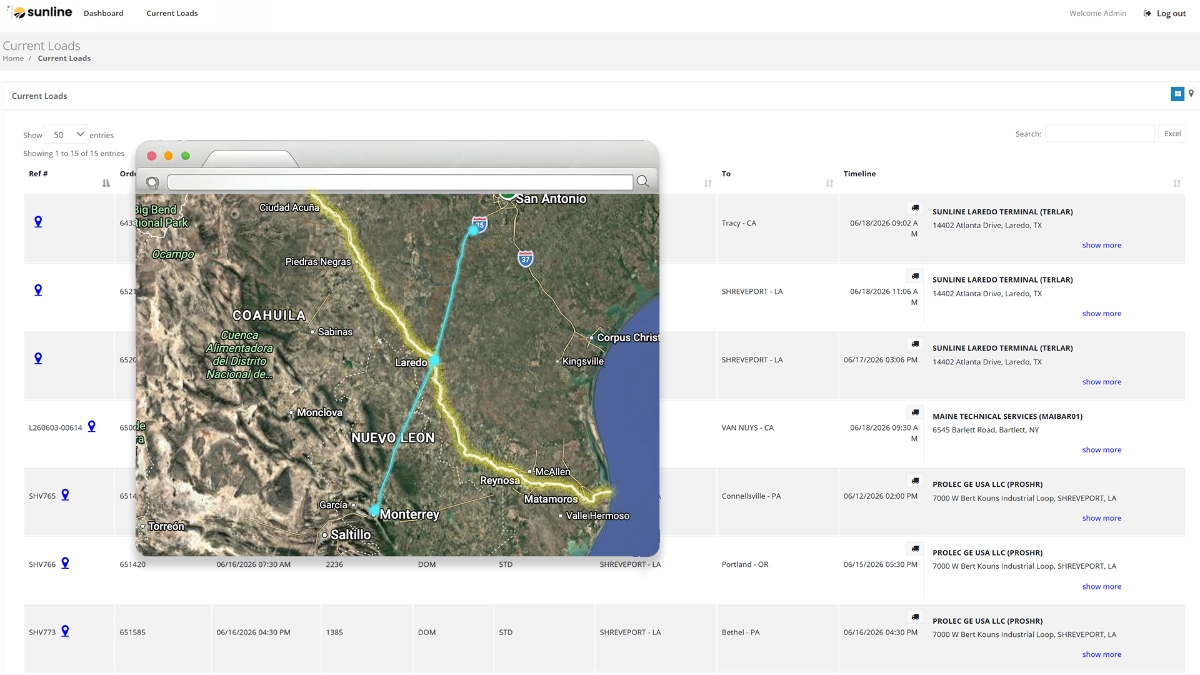This screenshot has height=675, width=1200.
Task: Click the location pin next to SHV773
Action: tap(65, 631)
